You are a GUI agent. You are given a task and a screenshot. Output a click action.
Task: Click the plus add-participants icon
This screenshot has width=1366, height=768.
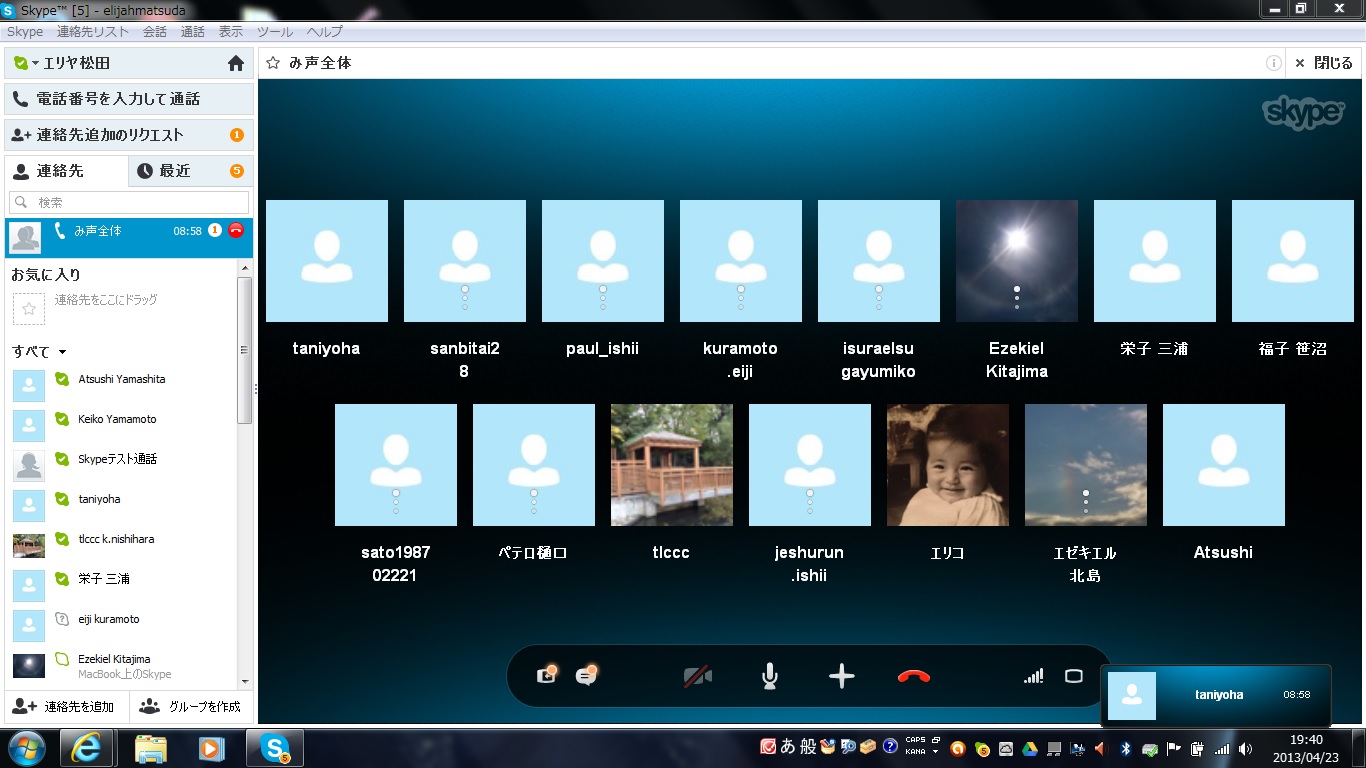tap(842, 677)
